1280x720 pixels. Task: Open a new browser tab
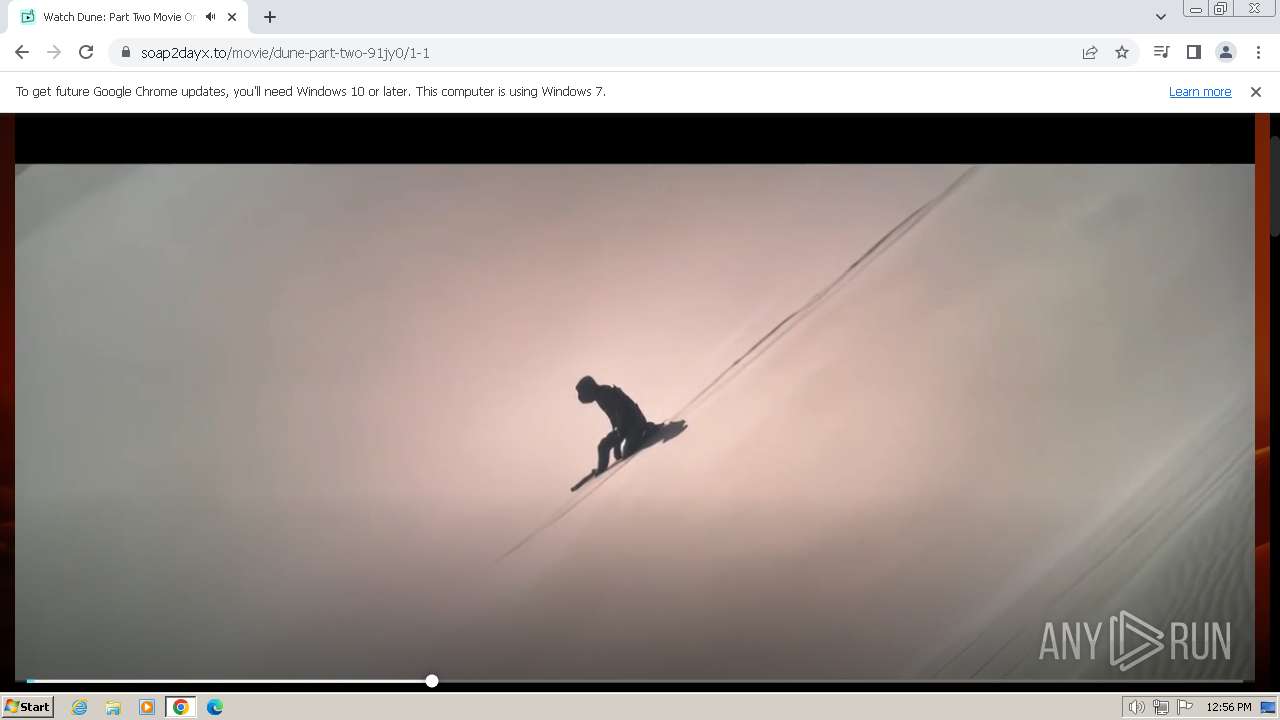[x=270, y=17]
